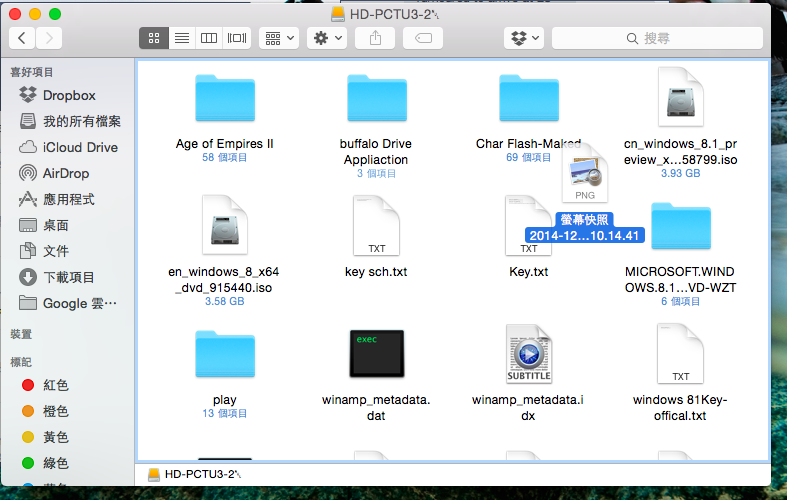Image resolution: width=787 pixels, height=500 pixels.
Task: Select the buffalo Drive Appliaction folder
Action: 377,98
